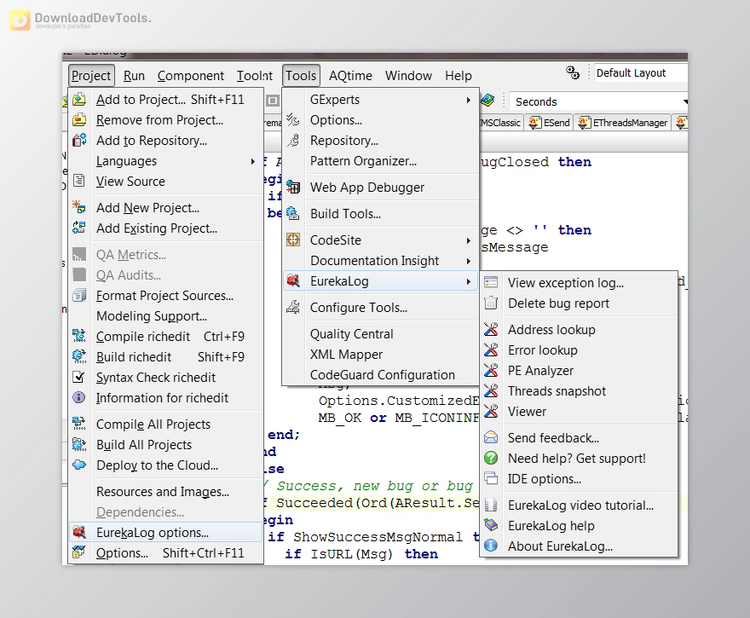Expand the Documentation Insight submenu arrow
Viewport: 750px width, 618px height.
point(469,261)
